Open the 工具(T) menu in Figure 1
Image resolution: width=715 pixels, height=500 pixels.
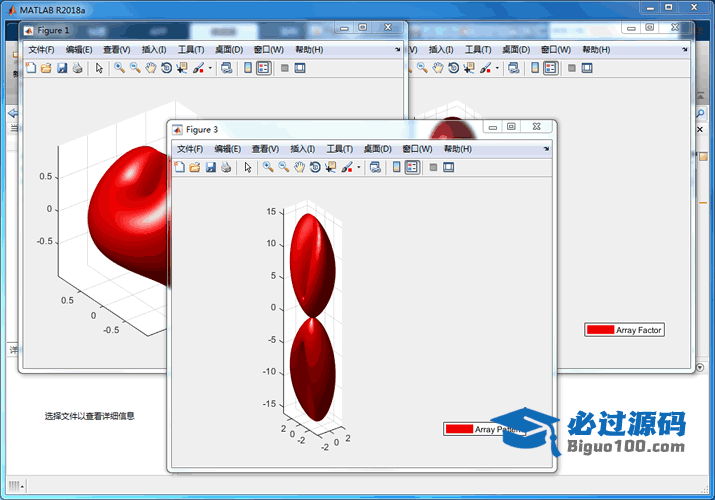tap(191, 49)
